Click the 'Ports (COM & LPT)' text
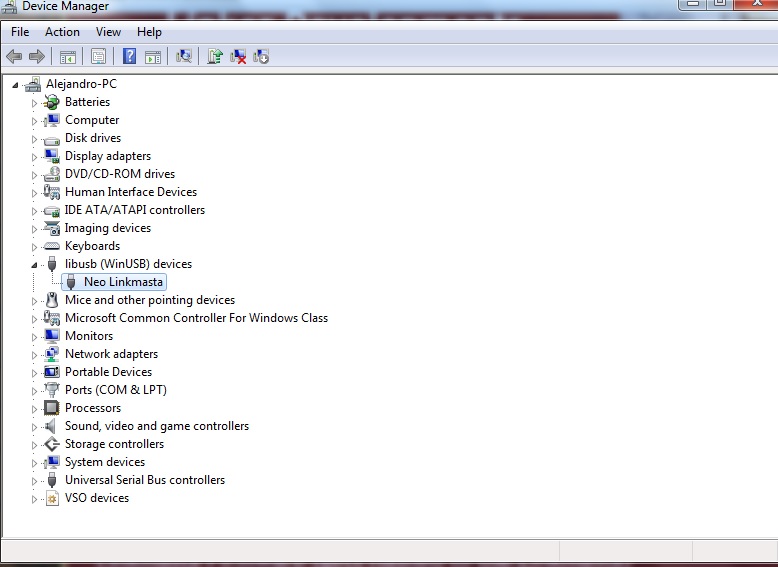The image size is (778, 567). 116,390
